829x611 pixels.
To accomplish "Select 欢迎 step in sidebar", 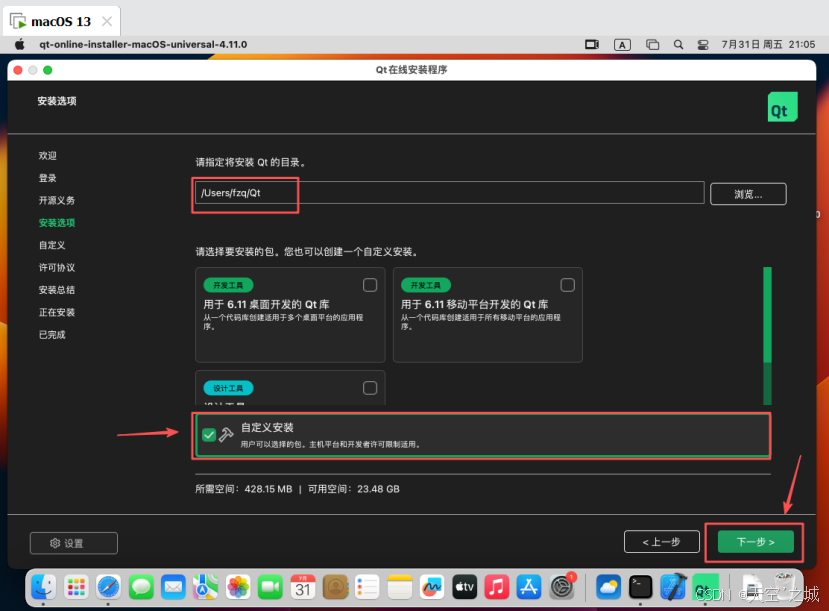I will [x=48, y=155].
